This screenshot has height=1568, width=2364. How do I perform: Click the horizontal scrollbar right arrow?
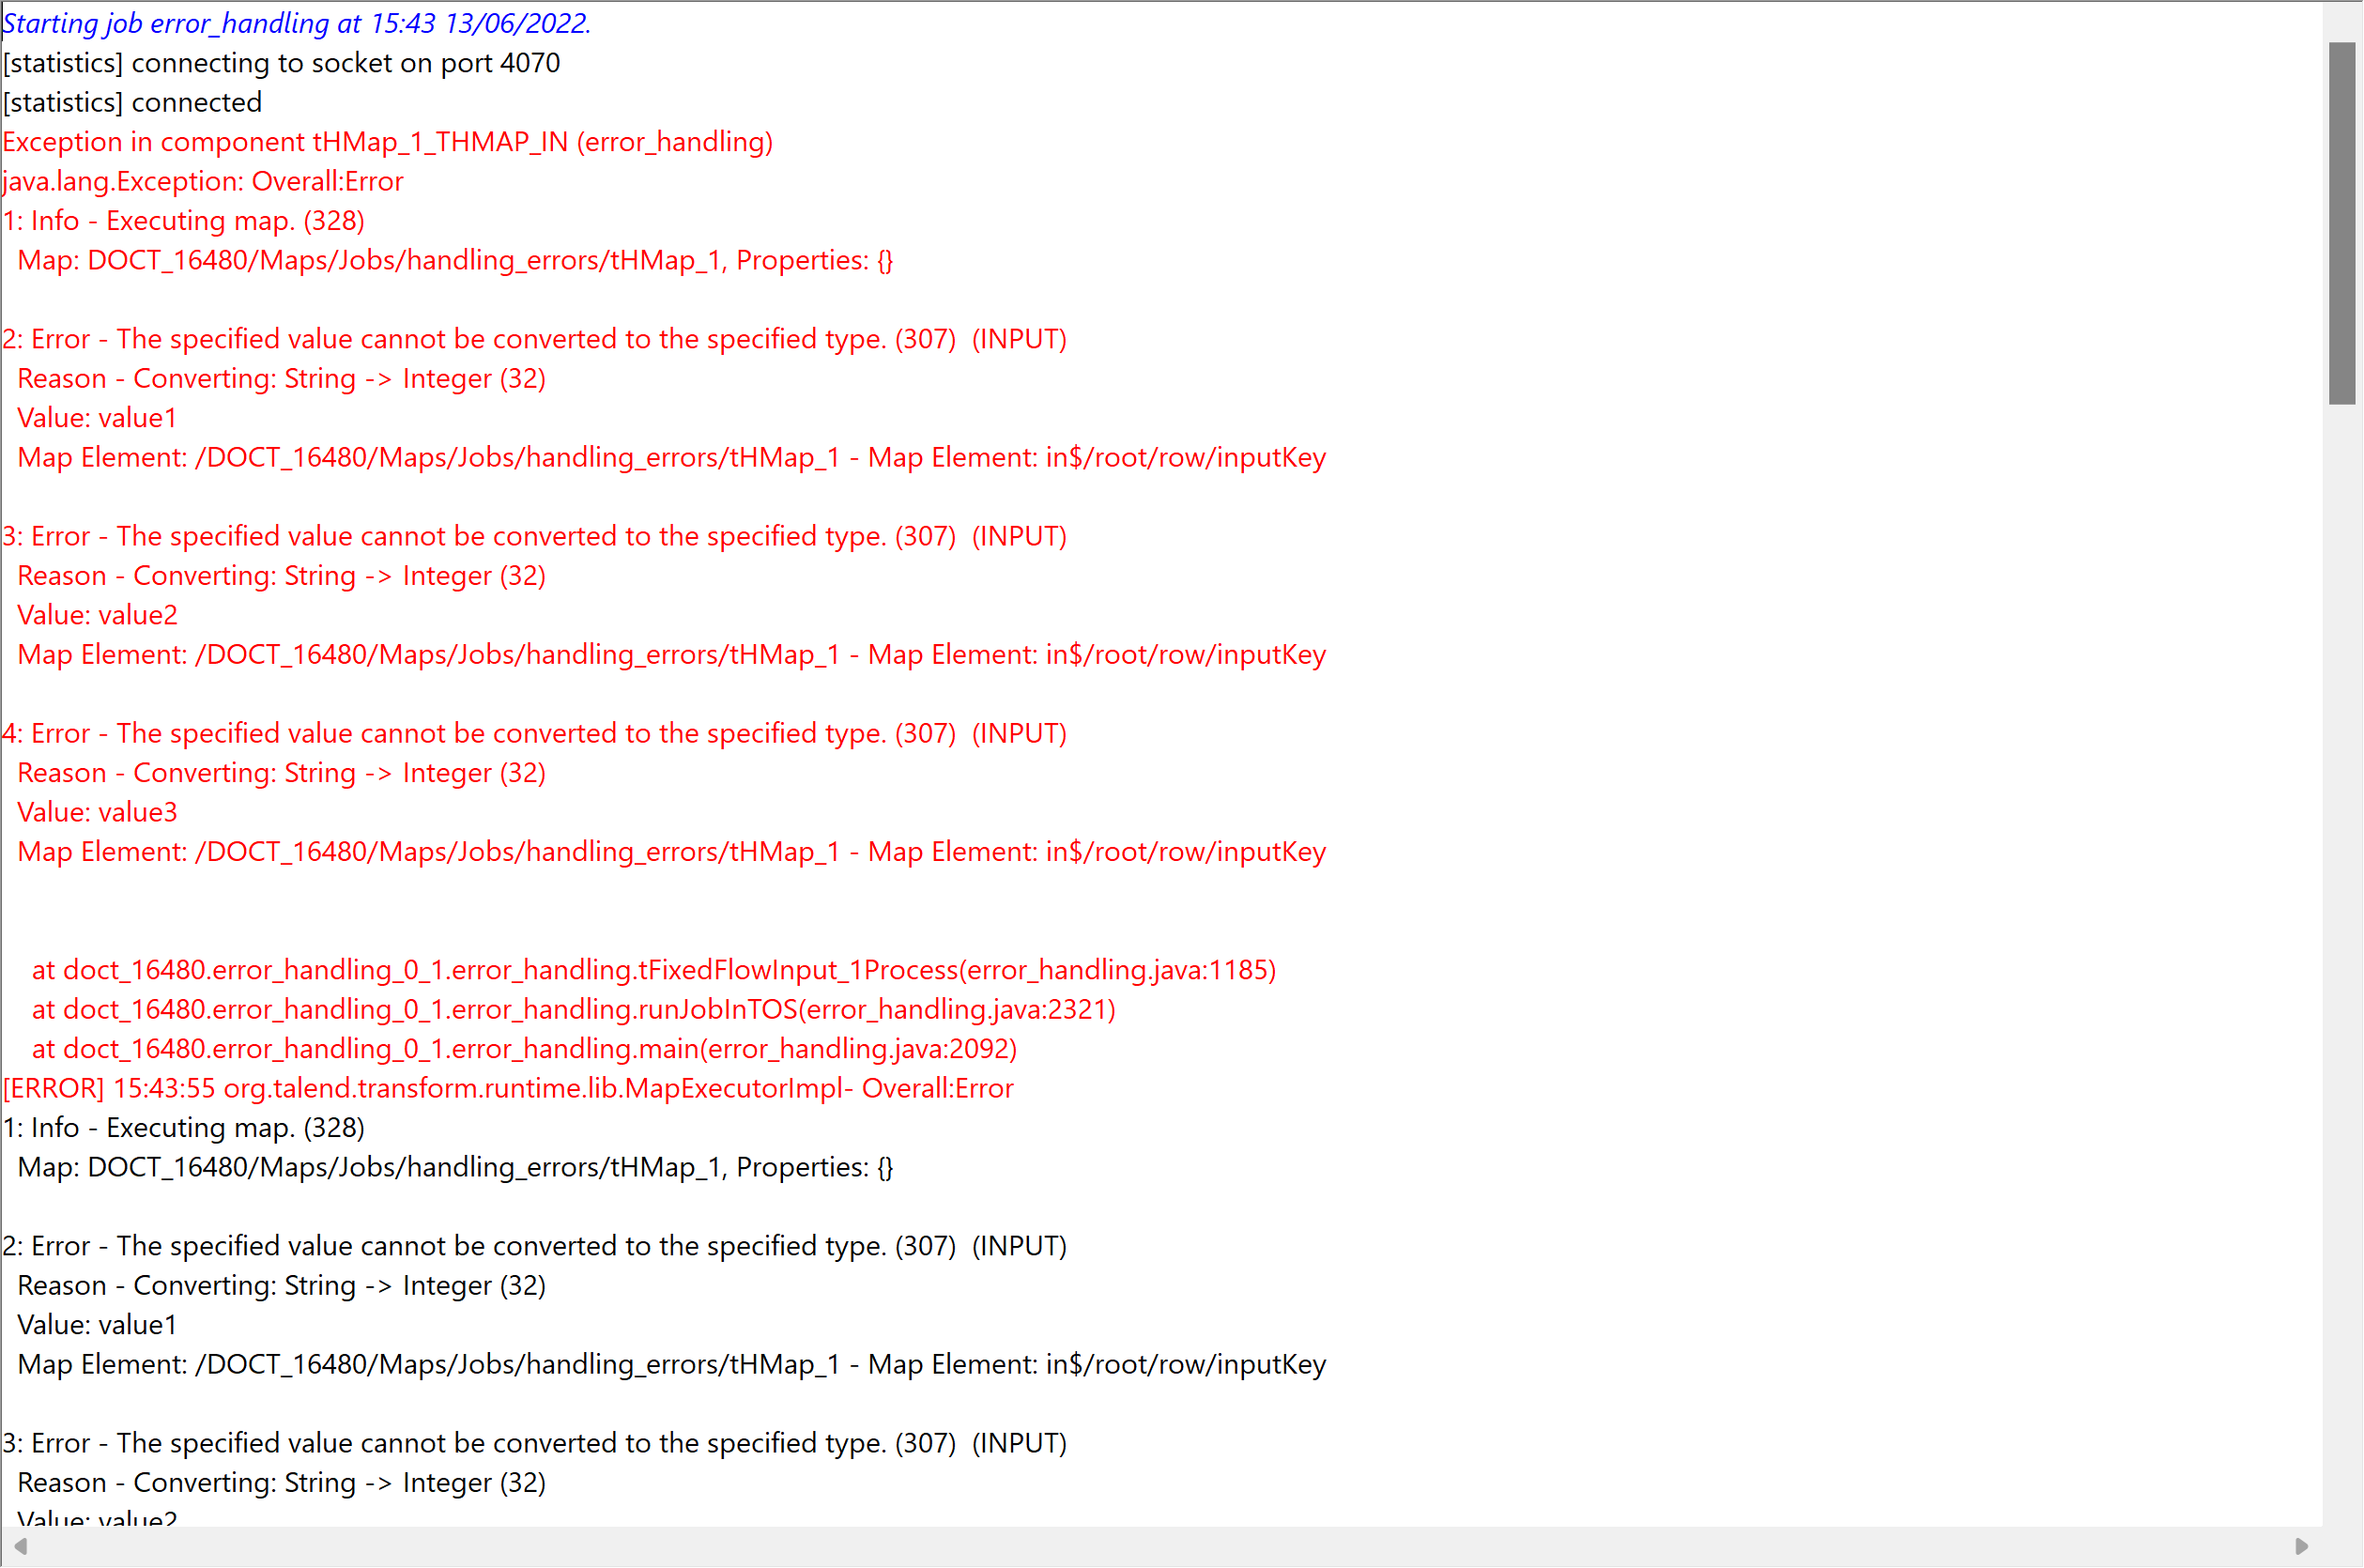2301,1546
